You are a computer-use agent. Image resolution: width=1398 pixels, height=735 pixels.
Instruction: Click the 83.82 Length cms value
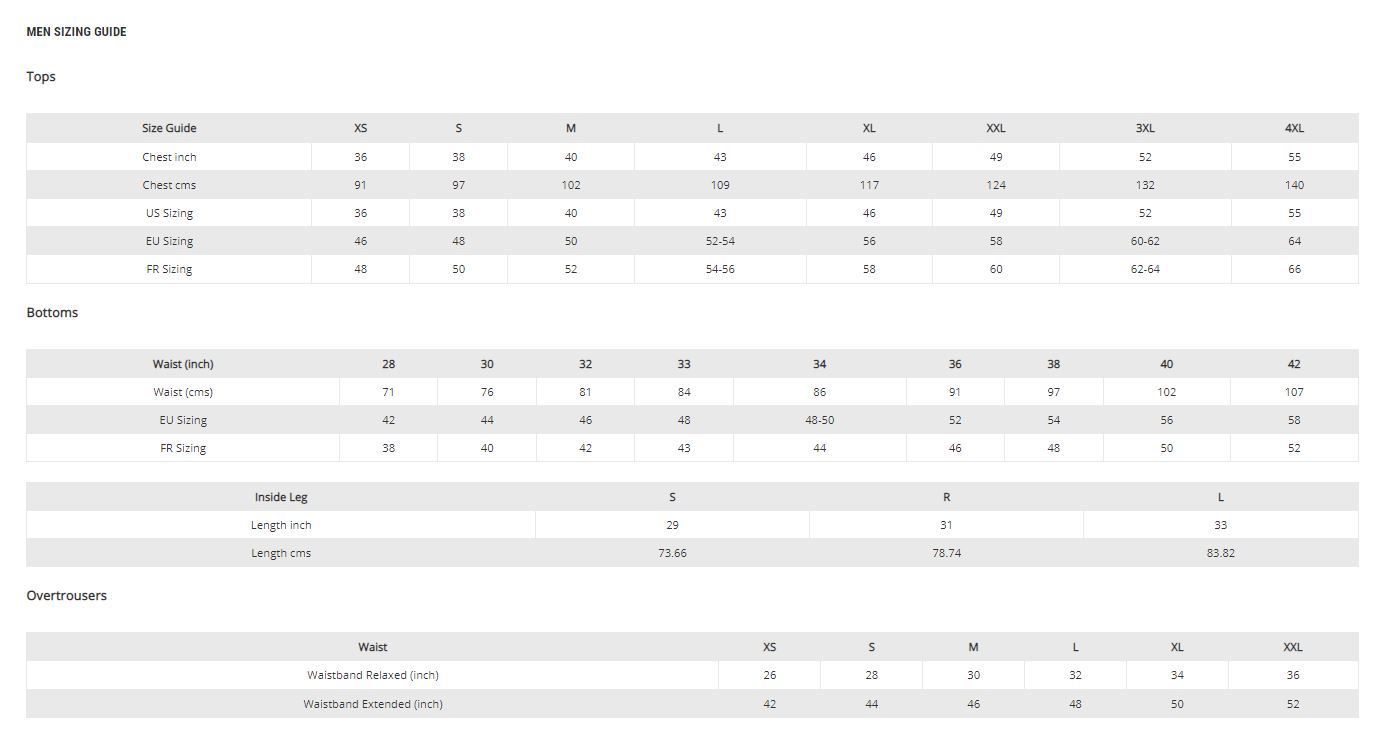(1220, 553)
